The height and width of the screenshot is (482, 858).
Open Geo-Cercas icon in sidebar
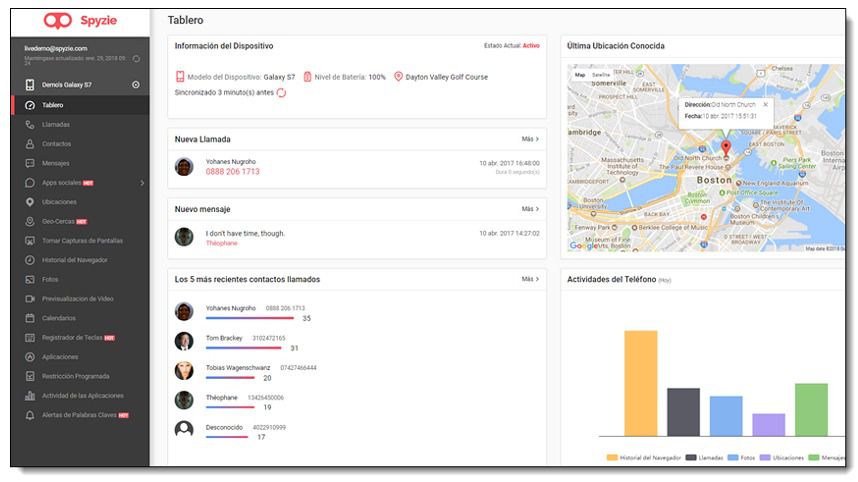(x=30, y=222)
